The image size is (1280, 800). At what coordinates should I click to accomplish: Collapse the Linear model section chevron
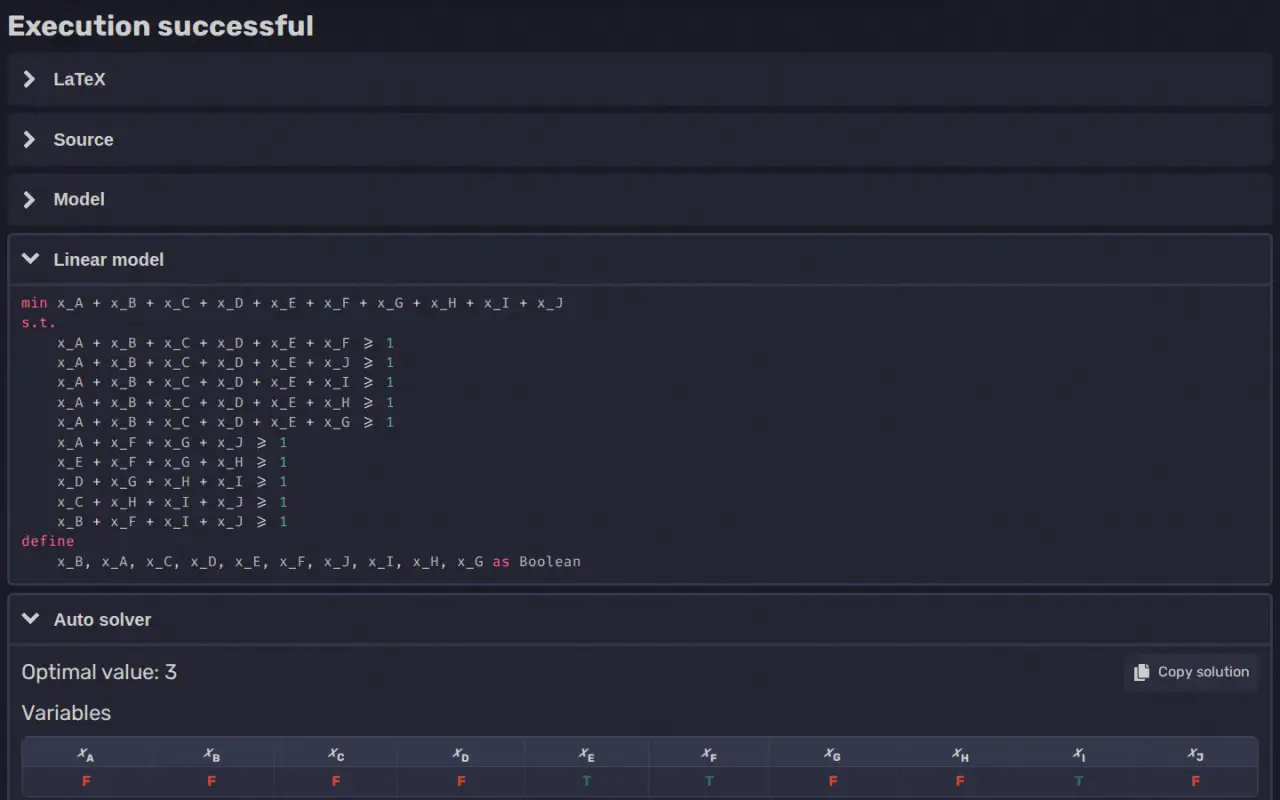[x=30, y=259]
